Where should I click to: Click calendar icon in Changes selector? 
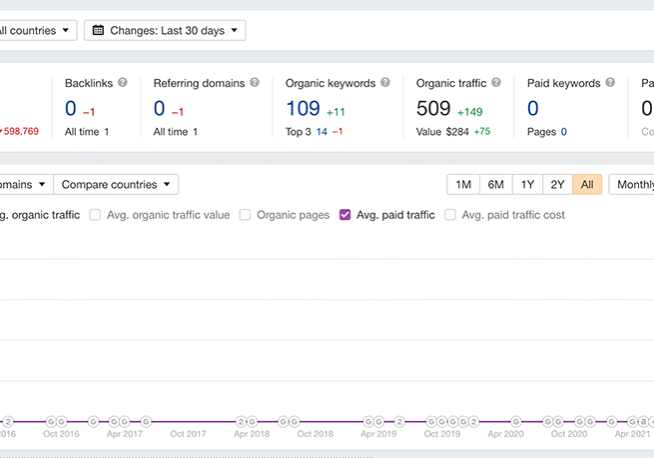pyautogui.click(x=98, y=31)
